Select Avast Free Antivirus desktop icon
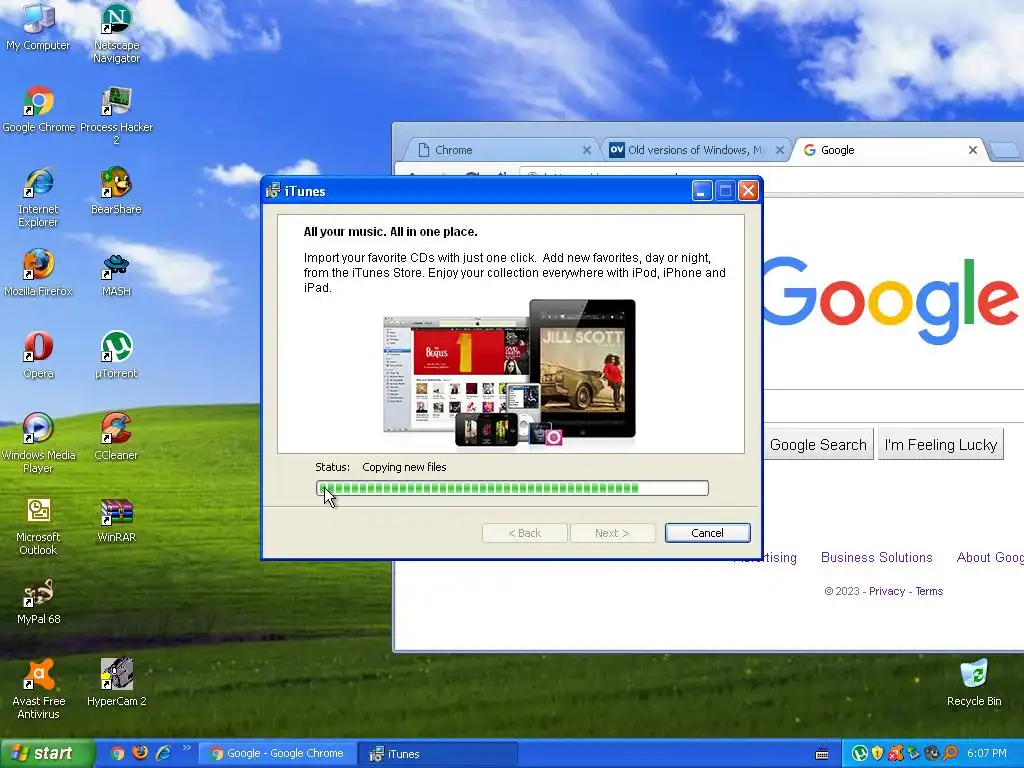The image size is (1024, 768). click(39, 689)
